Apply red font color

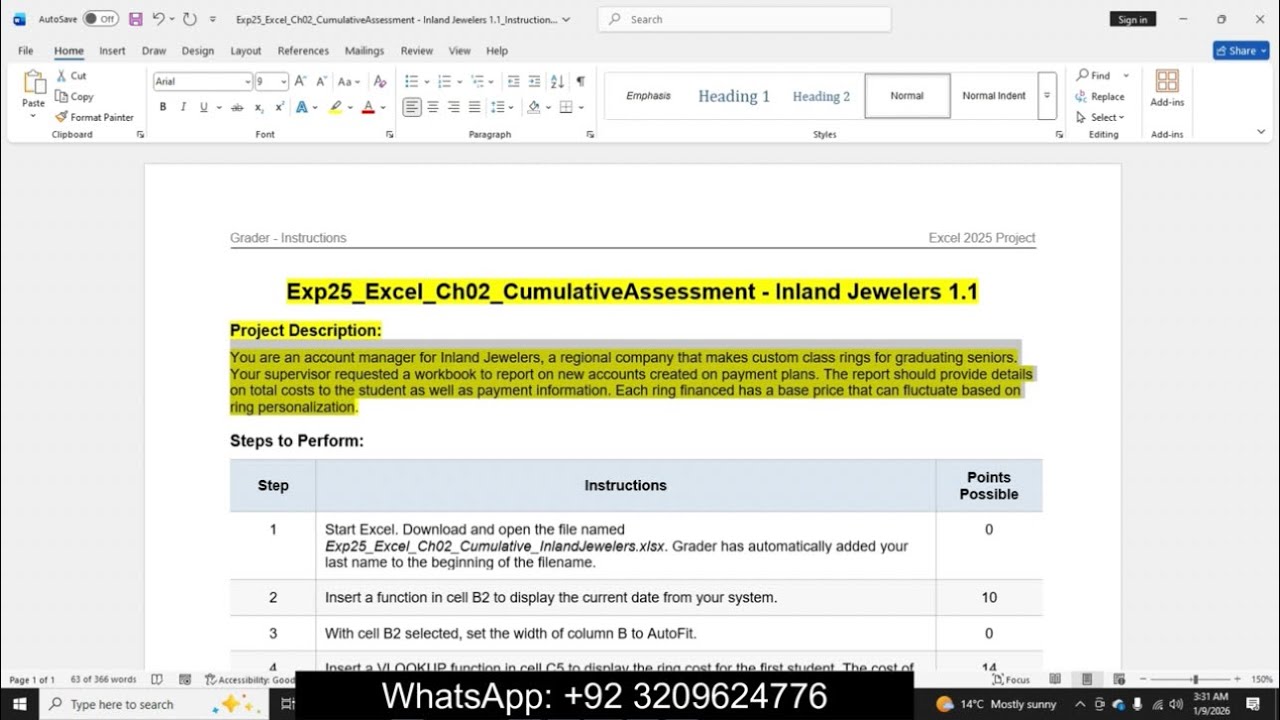pyautogui.click(x=367, y=107)
